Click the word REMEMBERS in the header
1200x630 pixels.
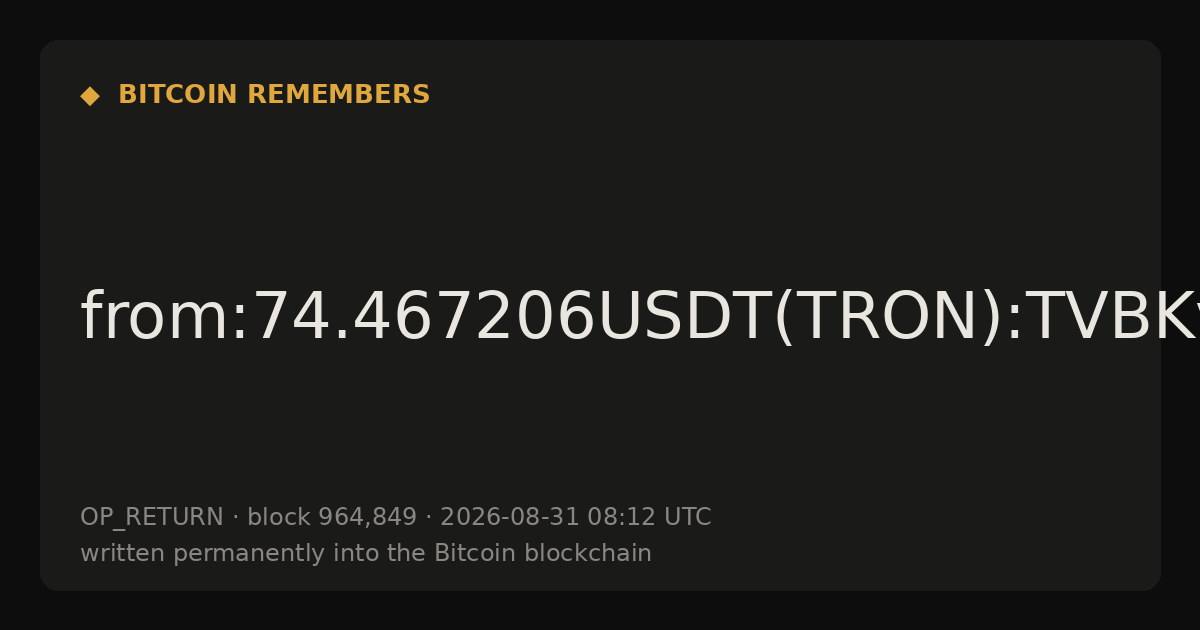[338, 95]
